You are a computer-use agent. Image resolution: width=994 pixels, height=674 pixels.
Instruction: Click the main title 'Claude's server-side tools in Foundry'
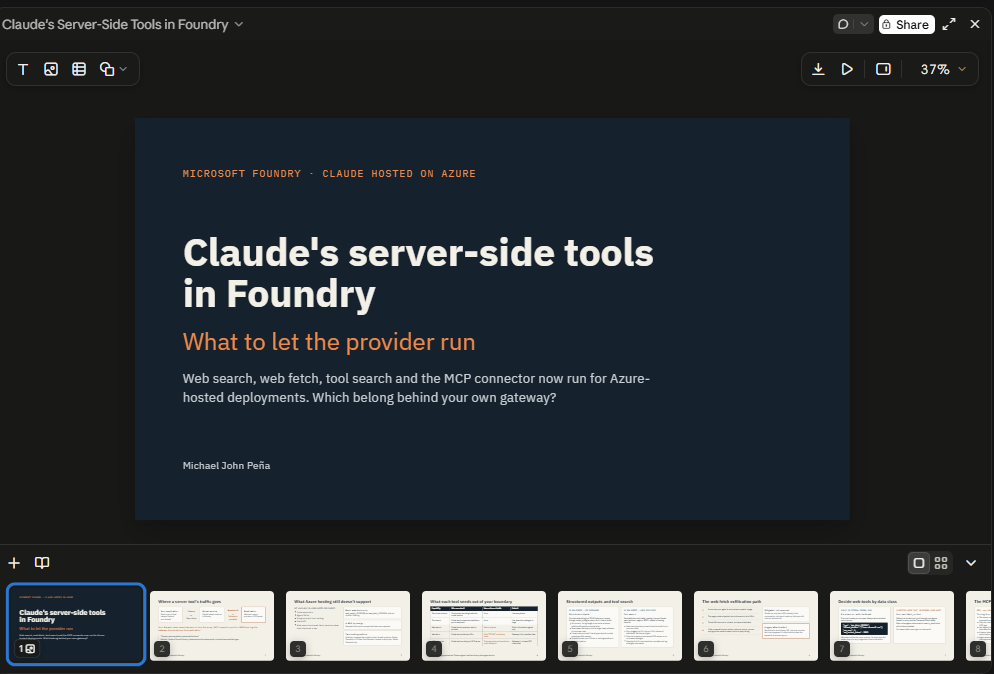click(x=418, y=273)
